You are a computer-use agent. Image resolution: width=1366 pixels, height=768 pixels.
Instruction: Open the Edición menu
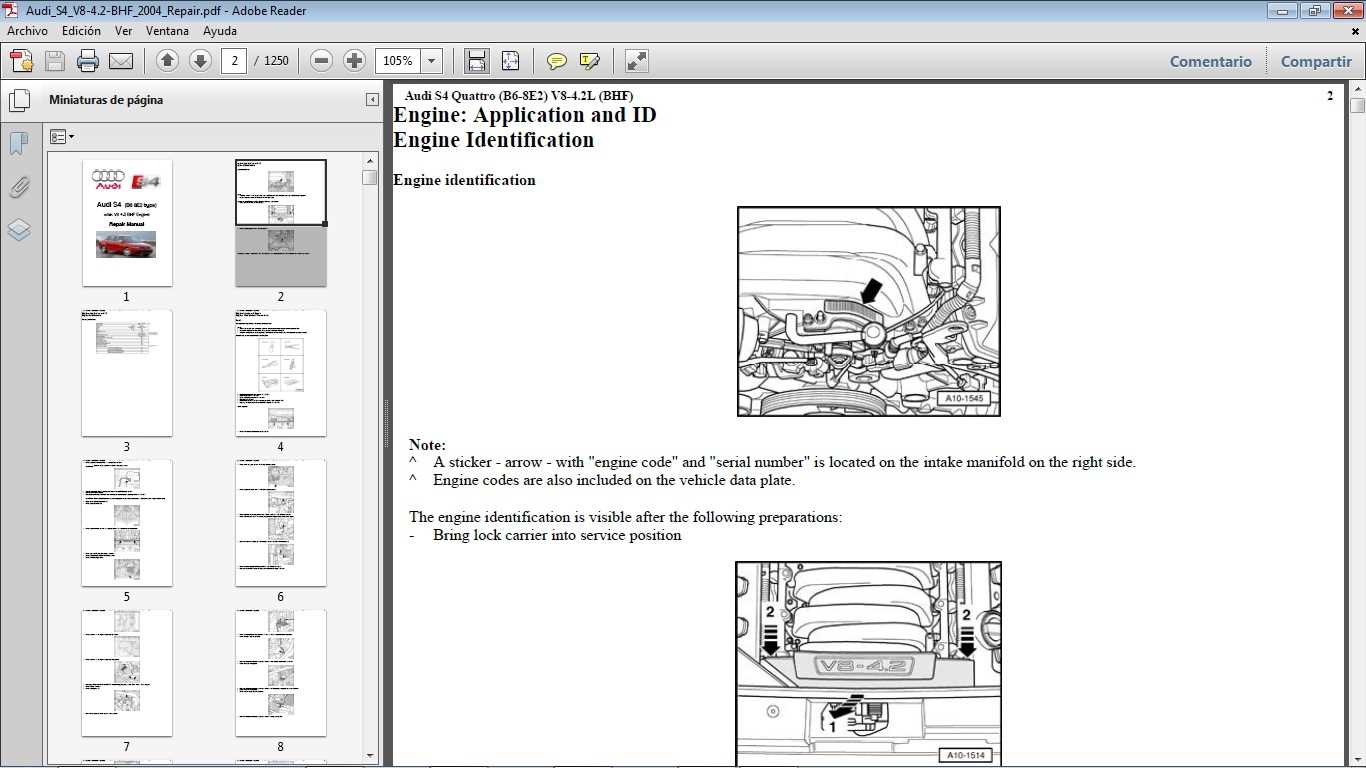click(81, 31)
